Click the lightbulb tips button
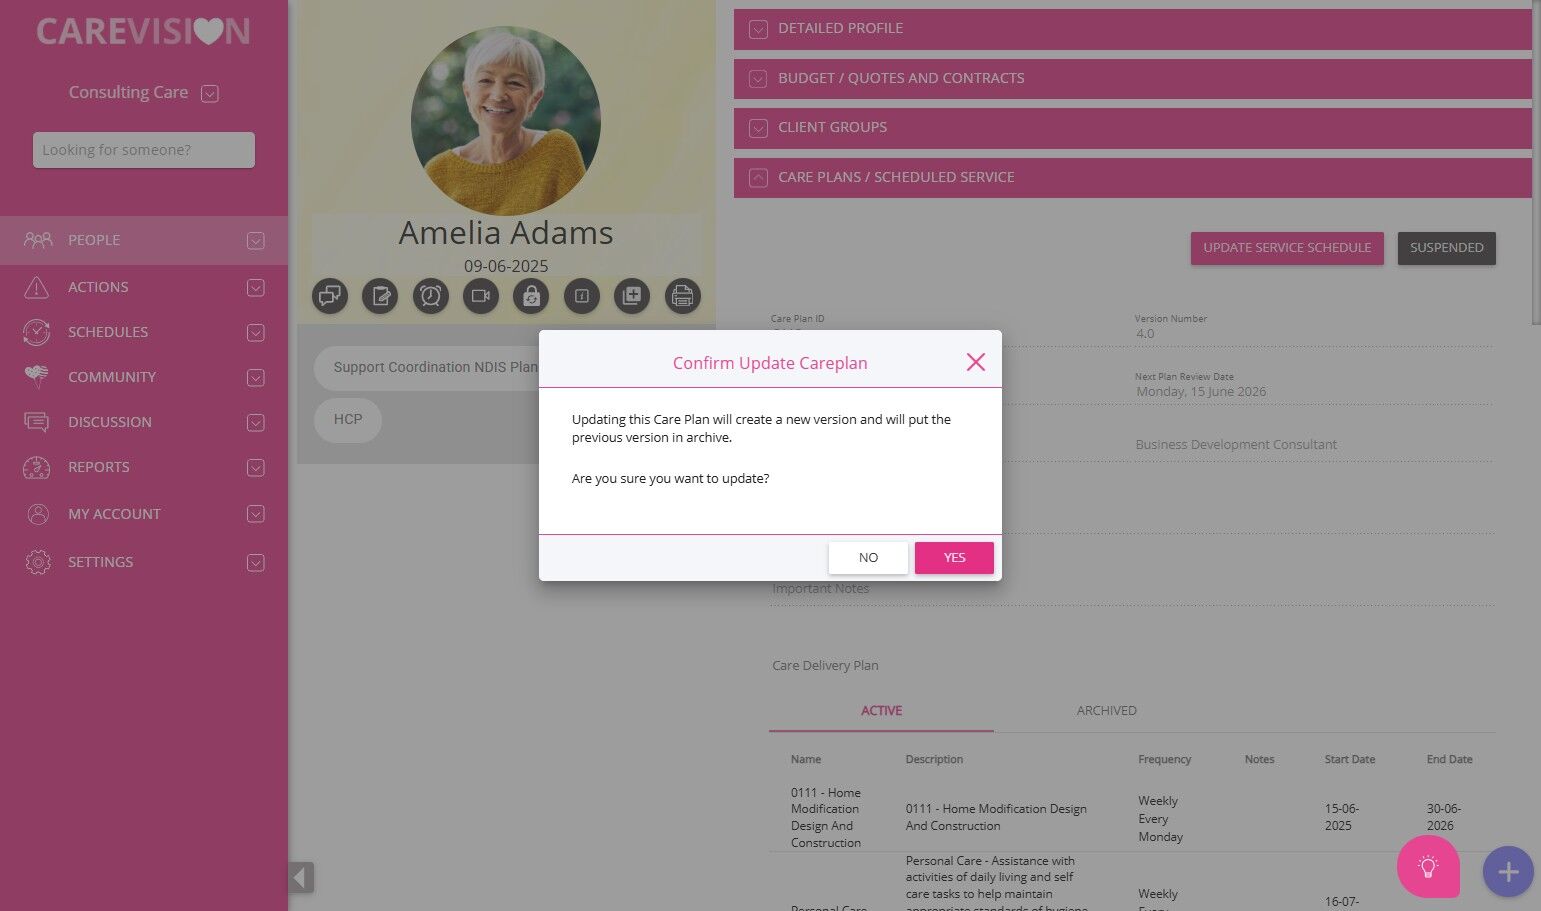The image size is (1541, 911). 1428,867
